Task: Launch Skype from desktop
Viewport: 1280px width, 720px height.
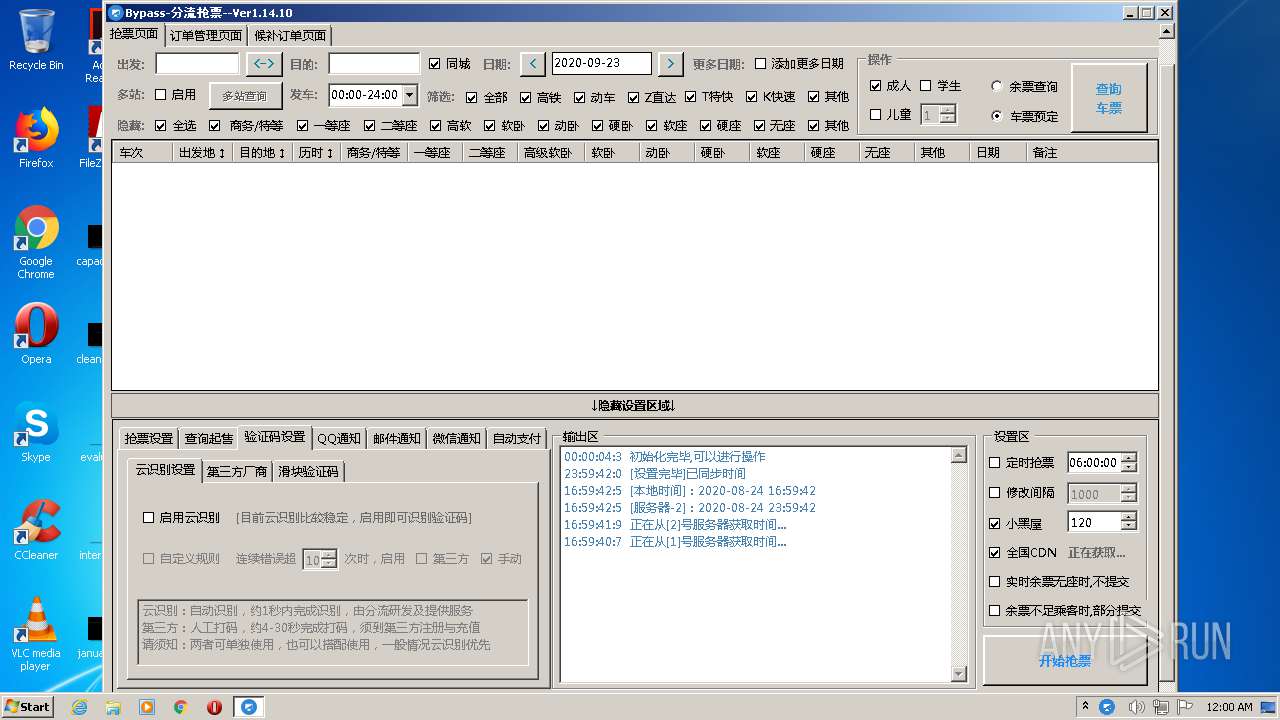Action: pos(36,433)
